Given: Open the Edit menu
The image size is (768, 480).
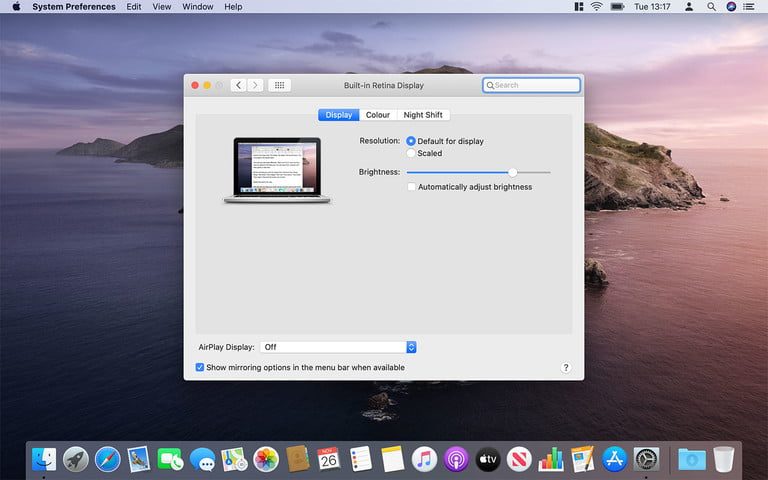Looking at the screenshot, I should [x=134, y=6].
